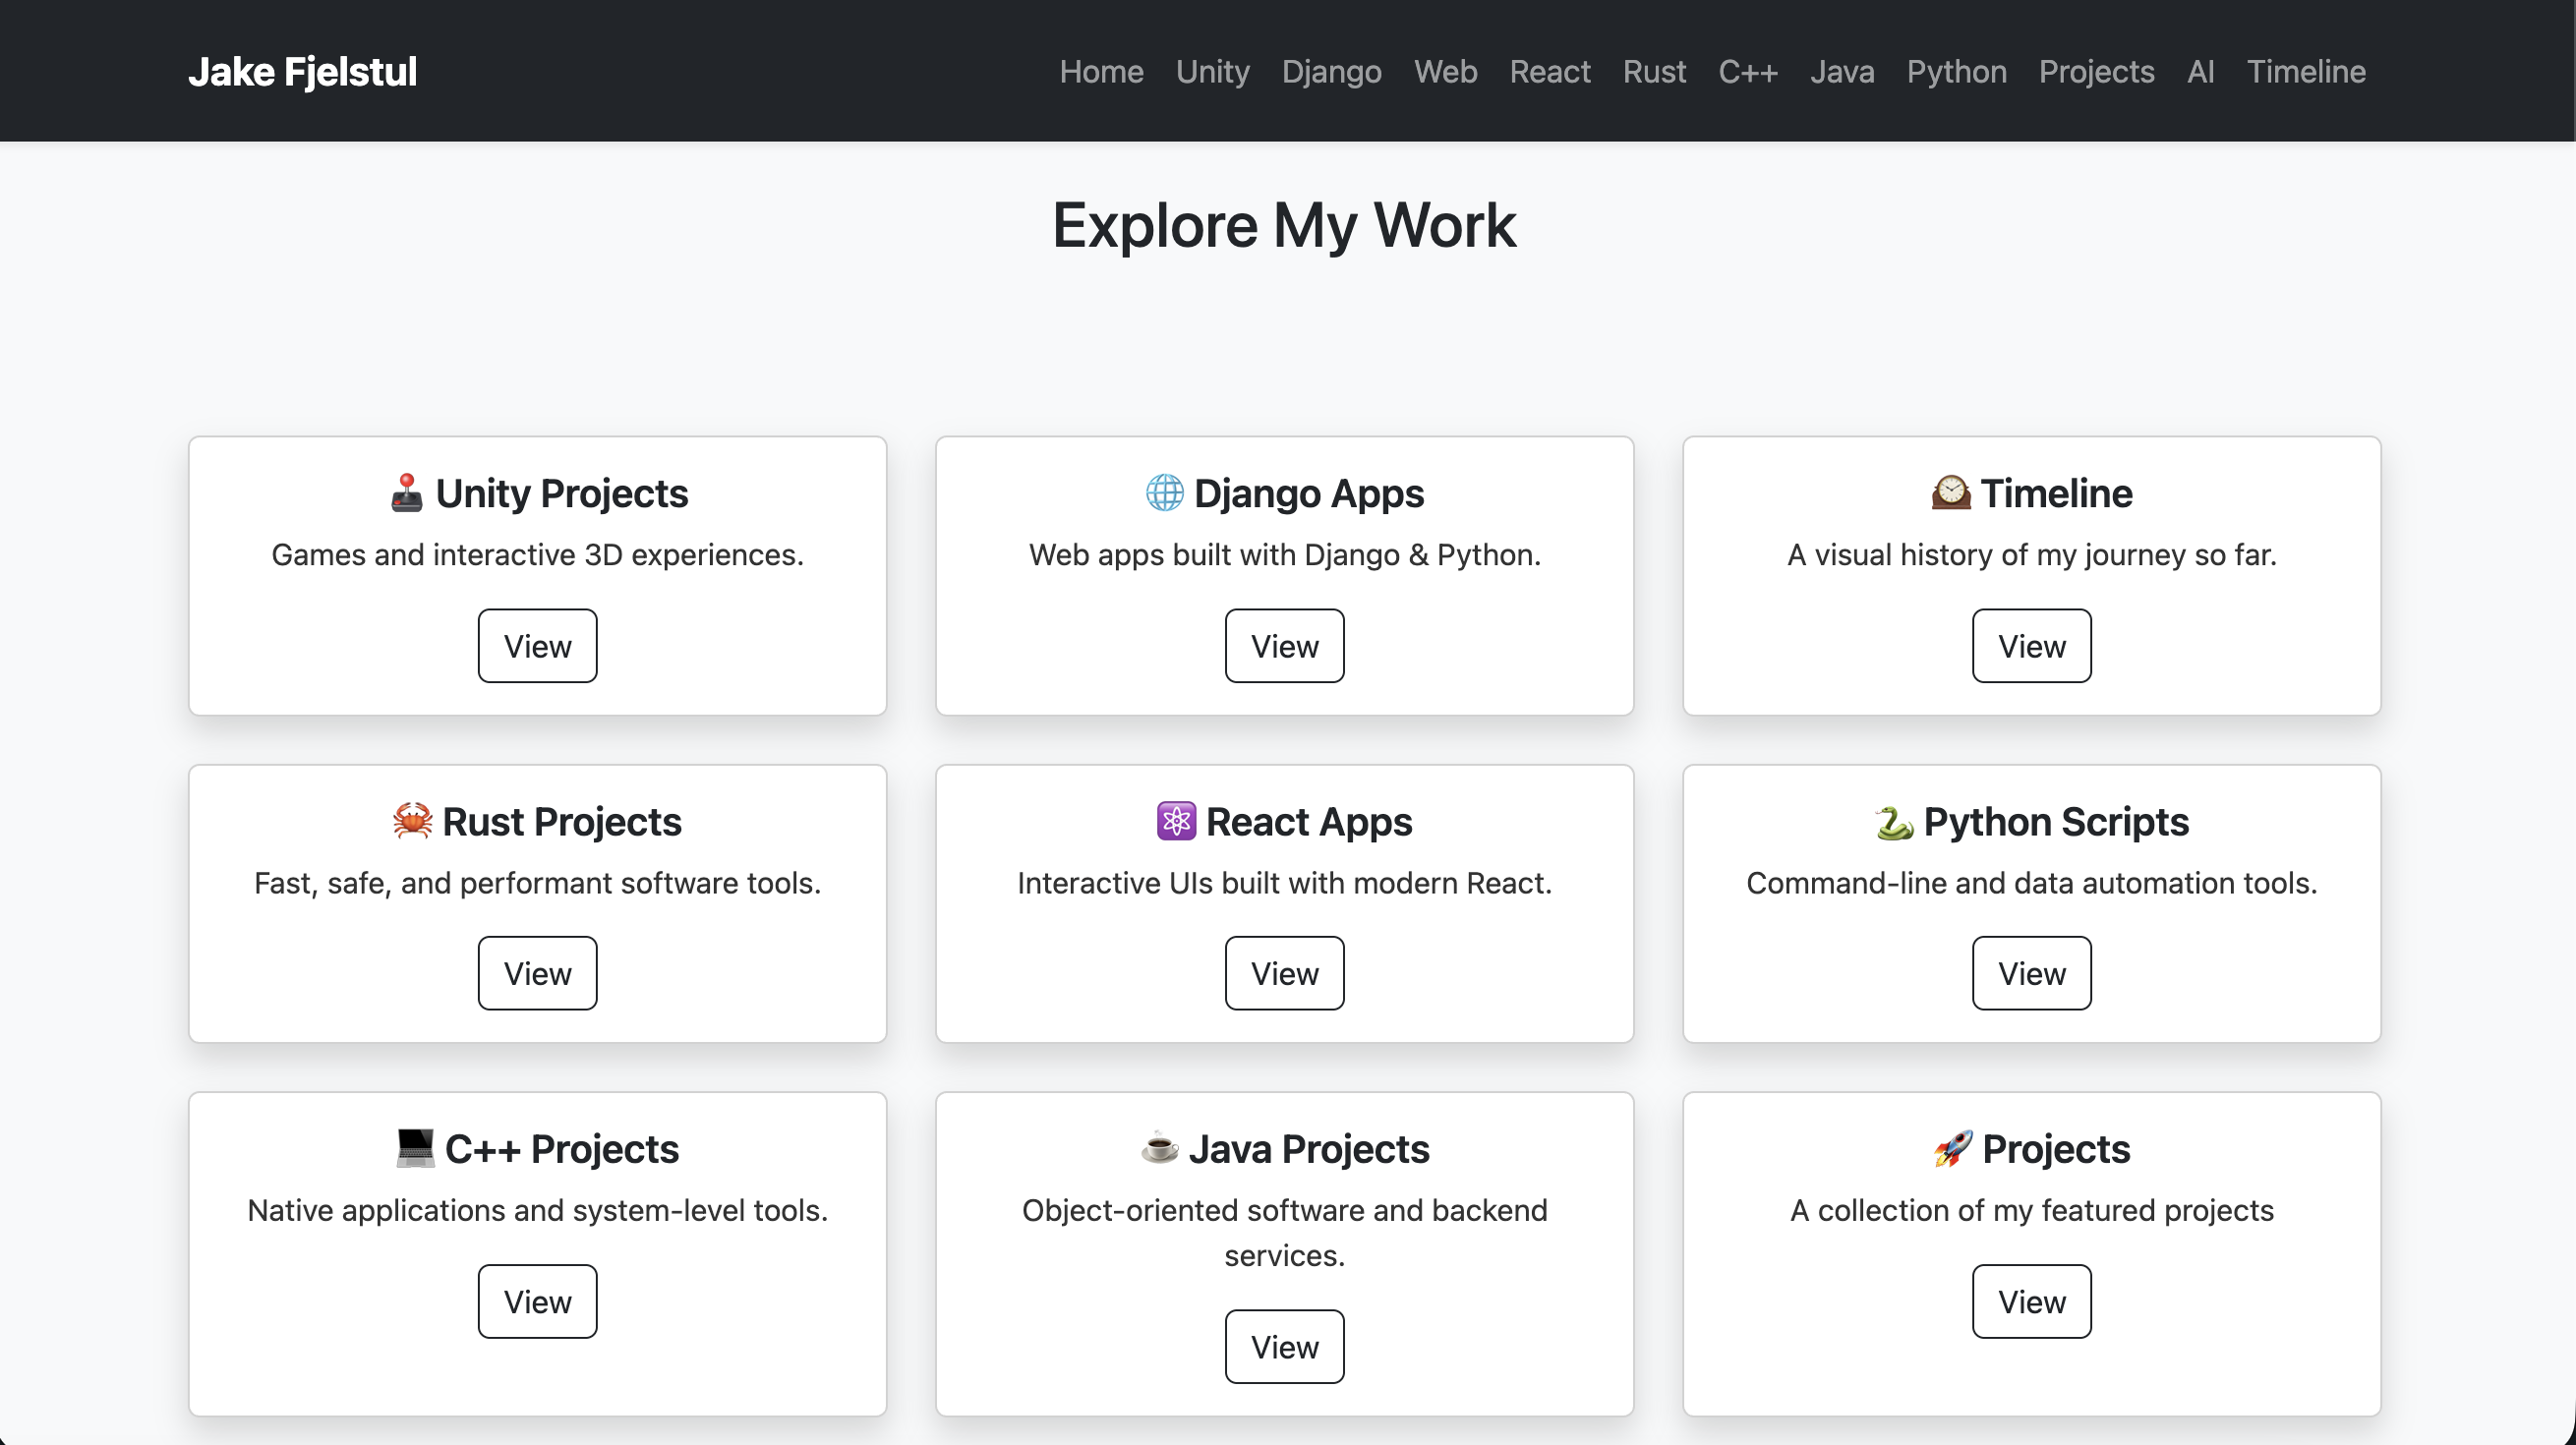Click the coffee cup icon beside Java Projects
Viewport: 2576px width, 1445px height.
coord(1159,1148)
